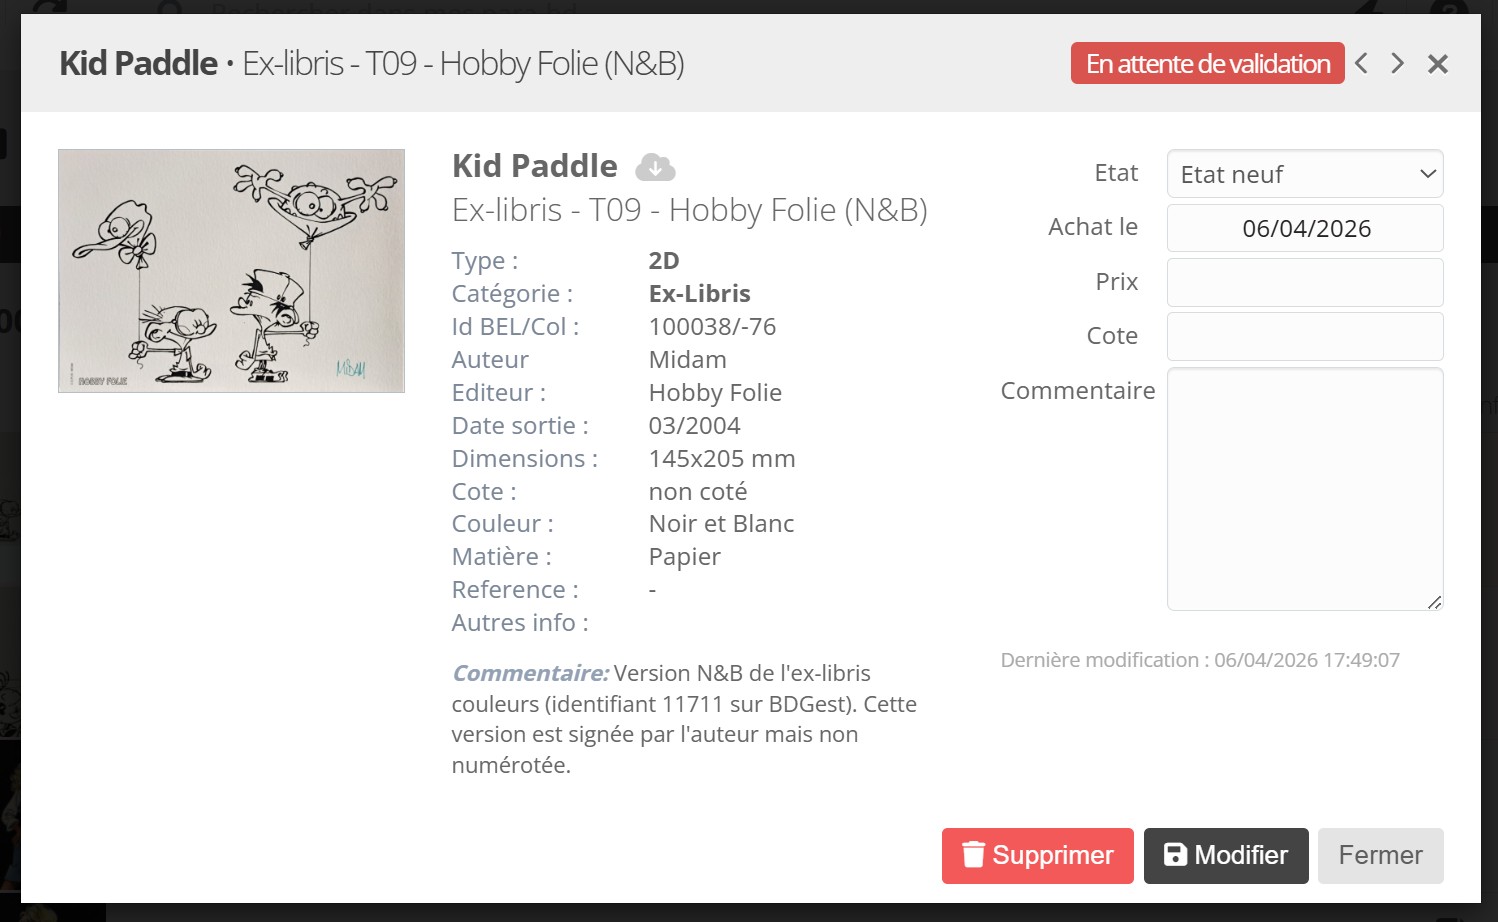
Task: Click the cloud download icon beside Kid Paddle
Action: coord(655,167)
